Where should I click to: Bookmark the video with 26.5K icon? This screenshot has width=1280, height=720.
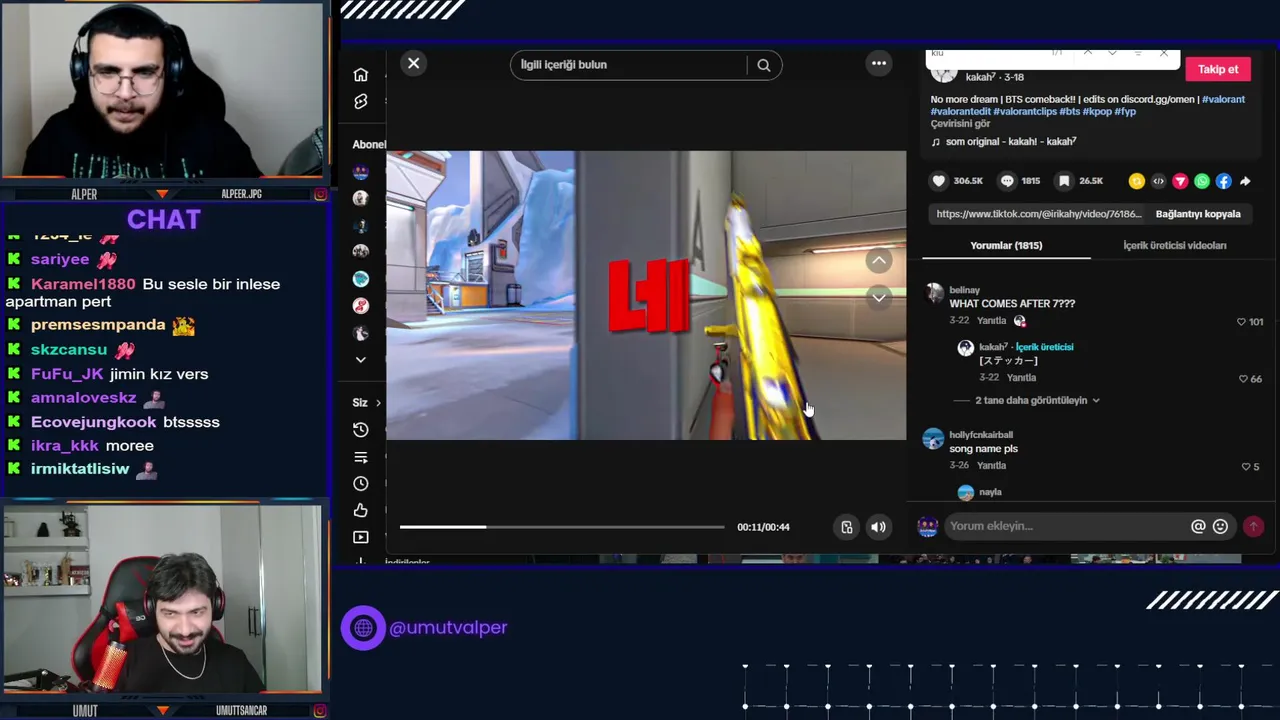point(1064,181)
